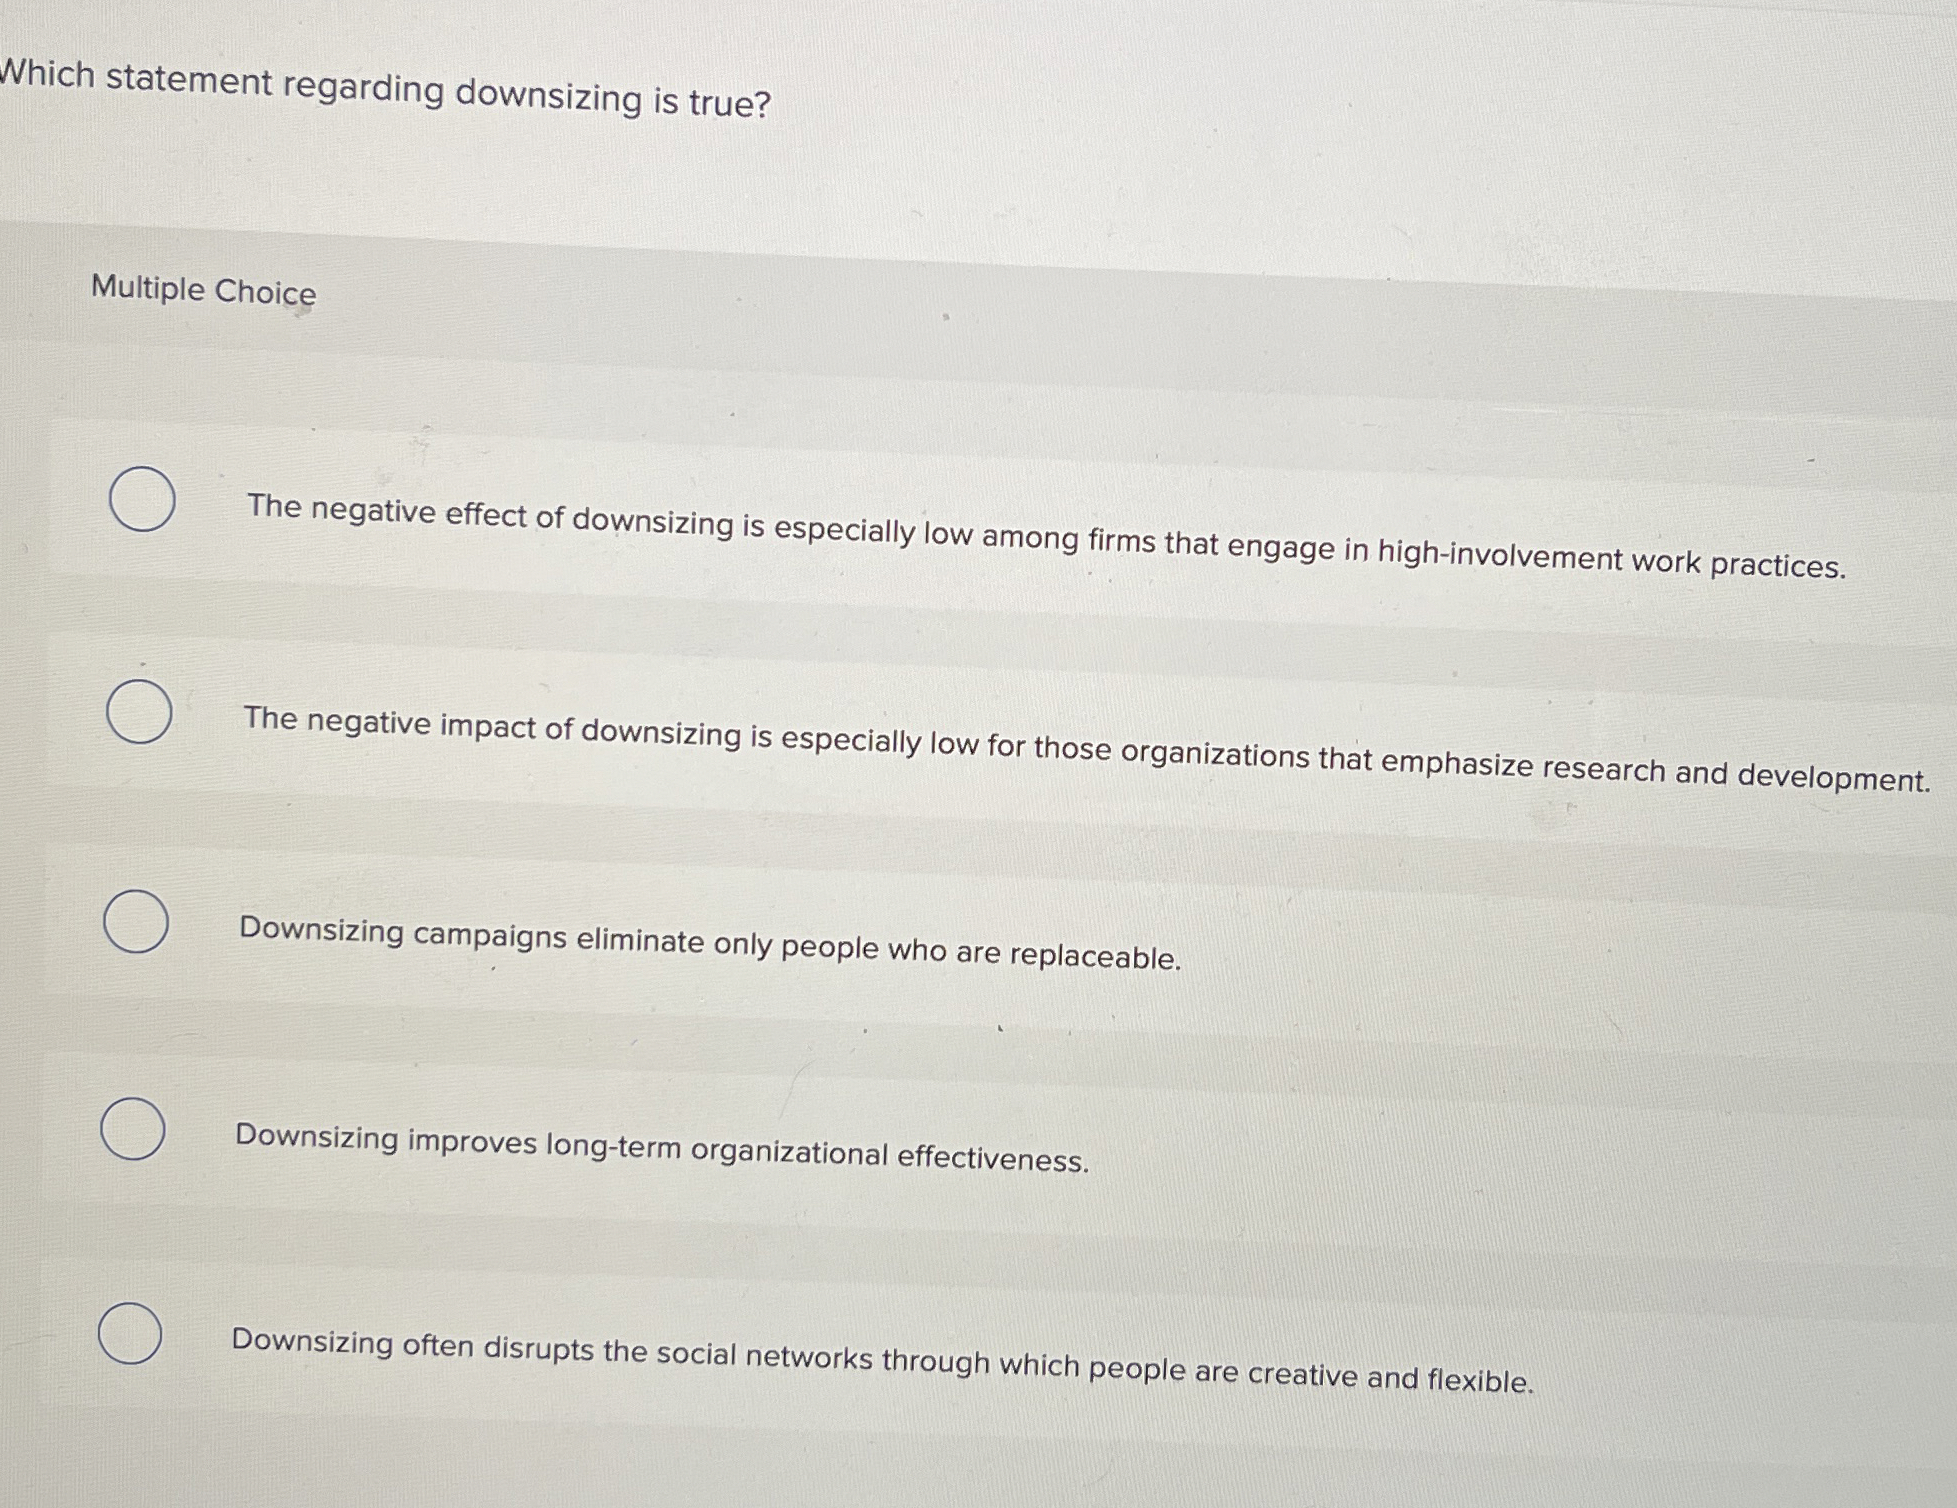
Task: Select the radio button for long-term organizational effectiveness
Action: pyautogui.click(x=133, y=1130)
